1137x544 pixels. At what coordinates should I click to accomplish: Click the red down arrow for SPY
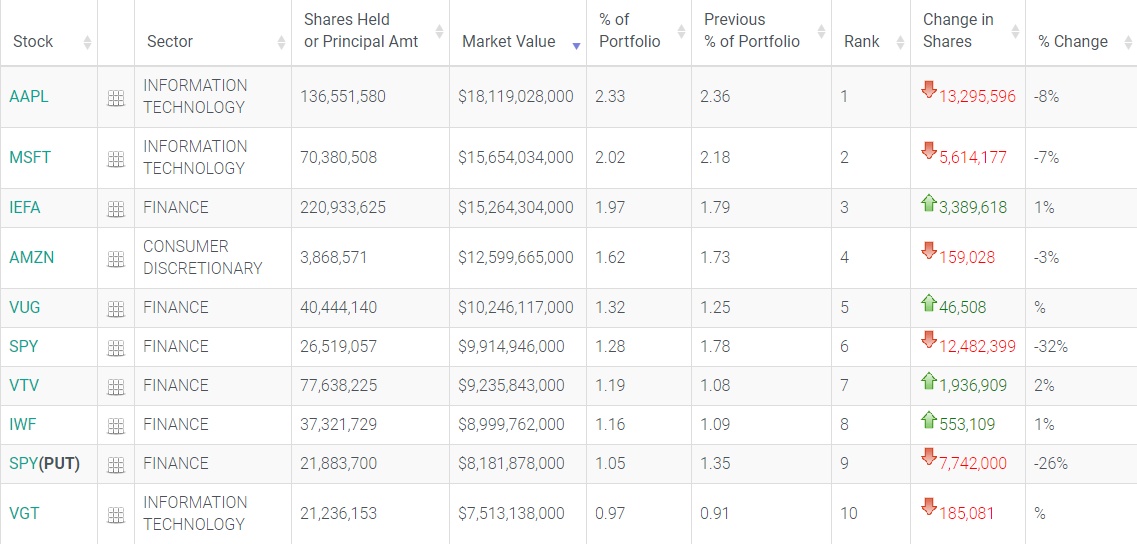[x=929, y=341]
